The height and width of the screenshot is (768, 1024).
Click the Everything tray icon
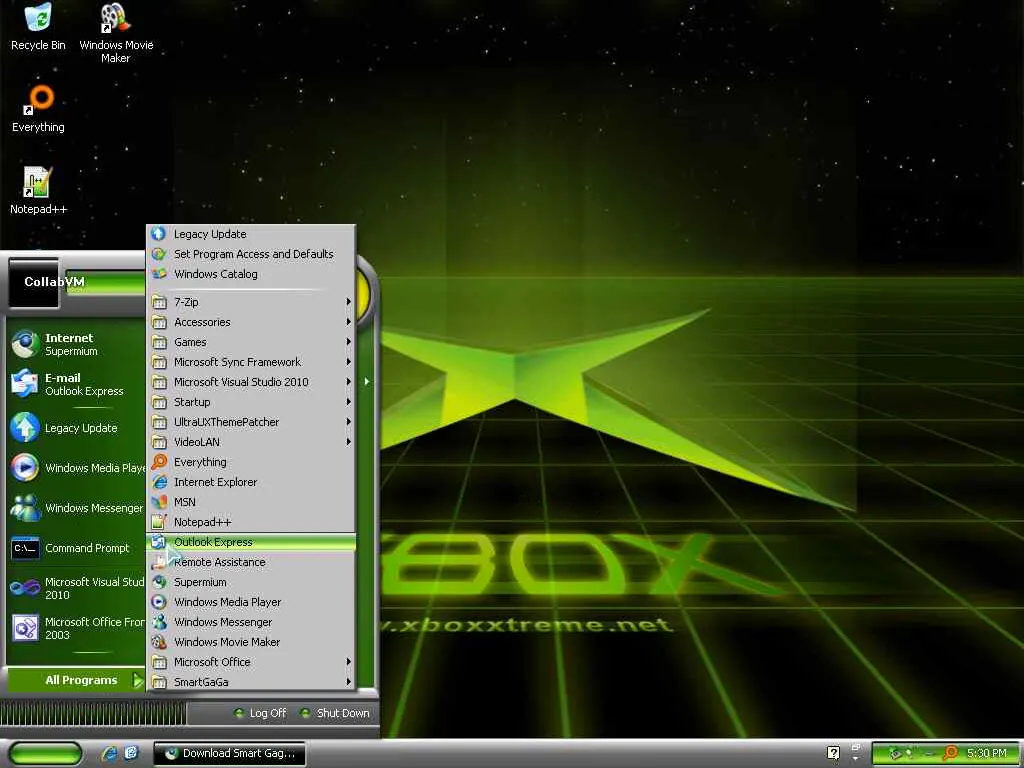(x=951, y=753)
